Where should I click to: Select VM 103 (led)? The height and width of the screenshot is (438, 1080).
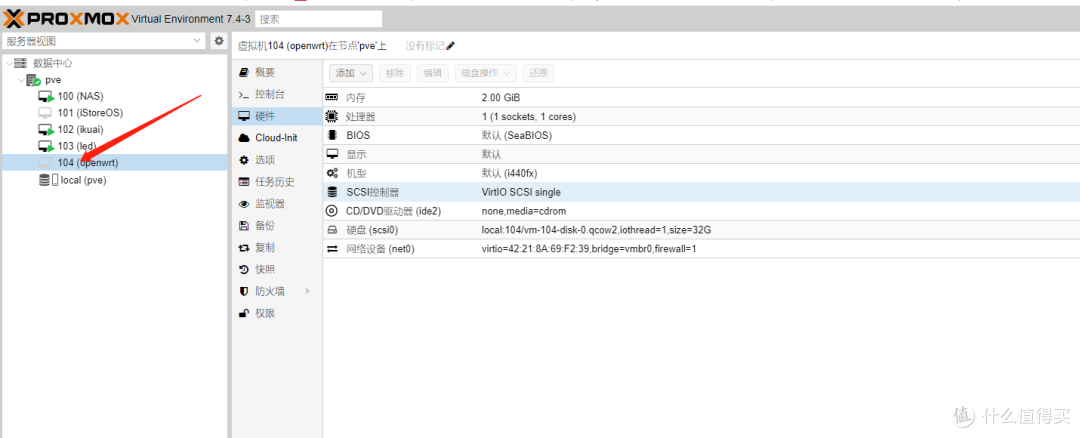point(77,146)
